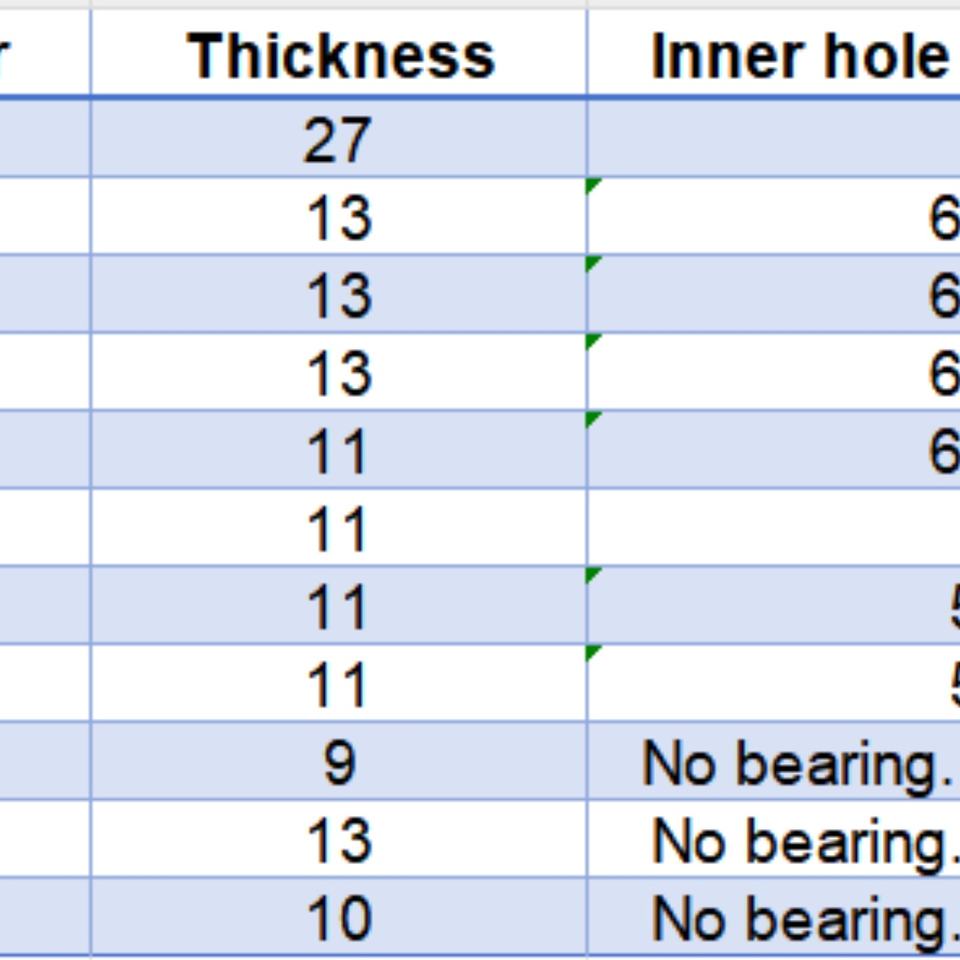Click the first 11 in the Thickness column
This screenshot has height=960, width=960.
(x=338, y=451)
